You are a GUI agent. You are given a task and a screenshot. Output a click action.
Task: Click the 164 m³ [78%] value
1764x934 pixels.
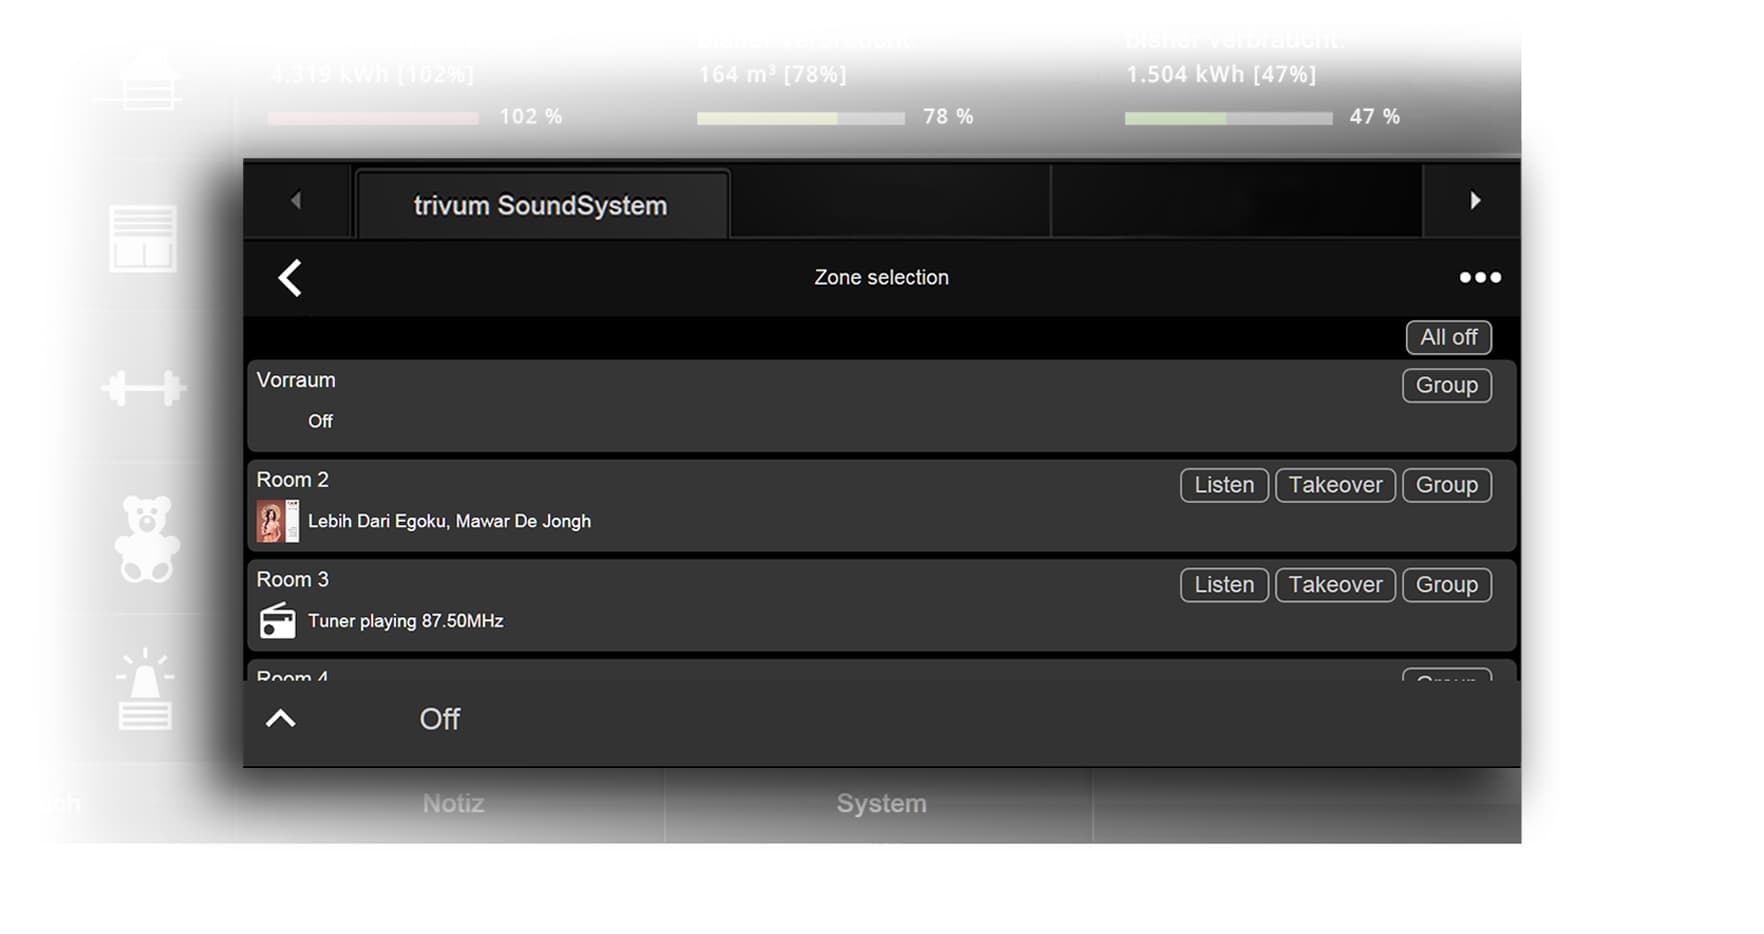(772, 75)
